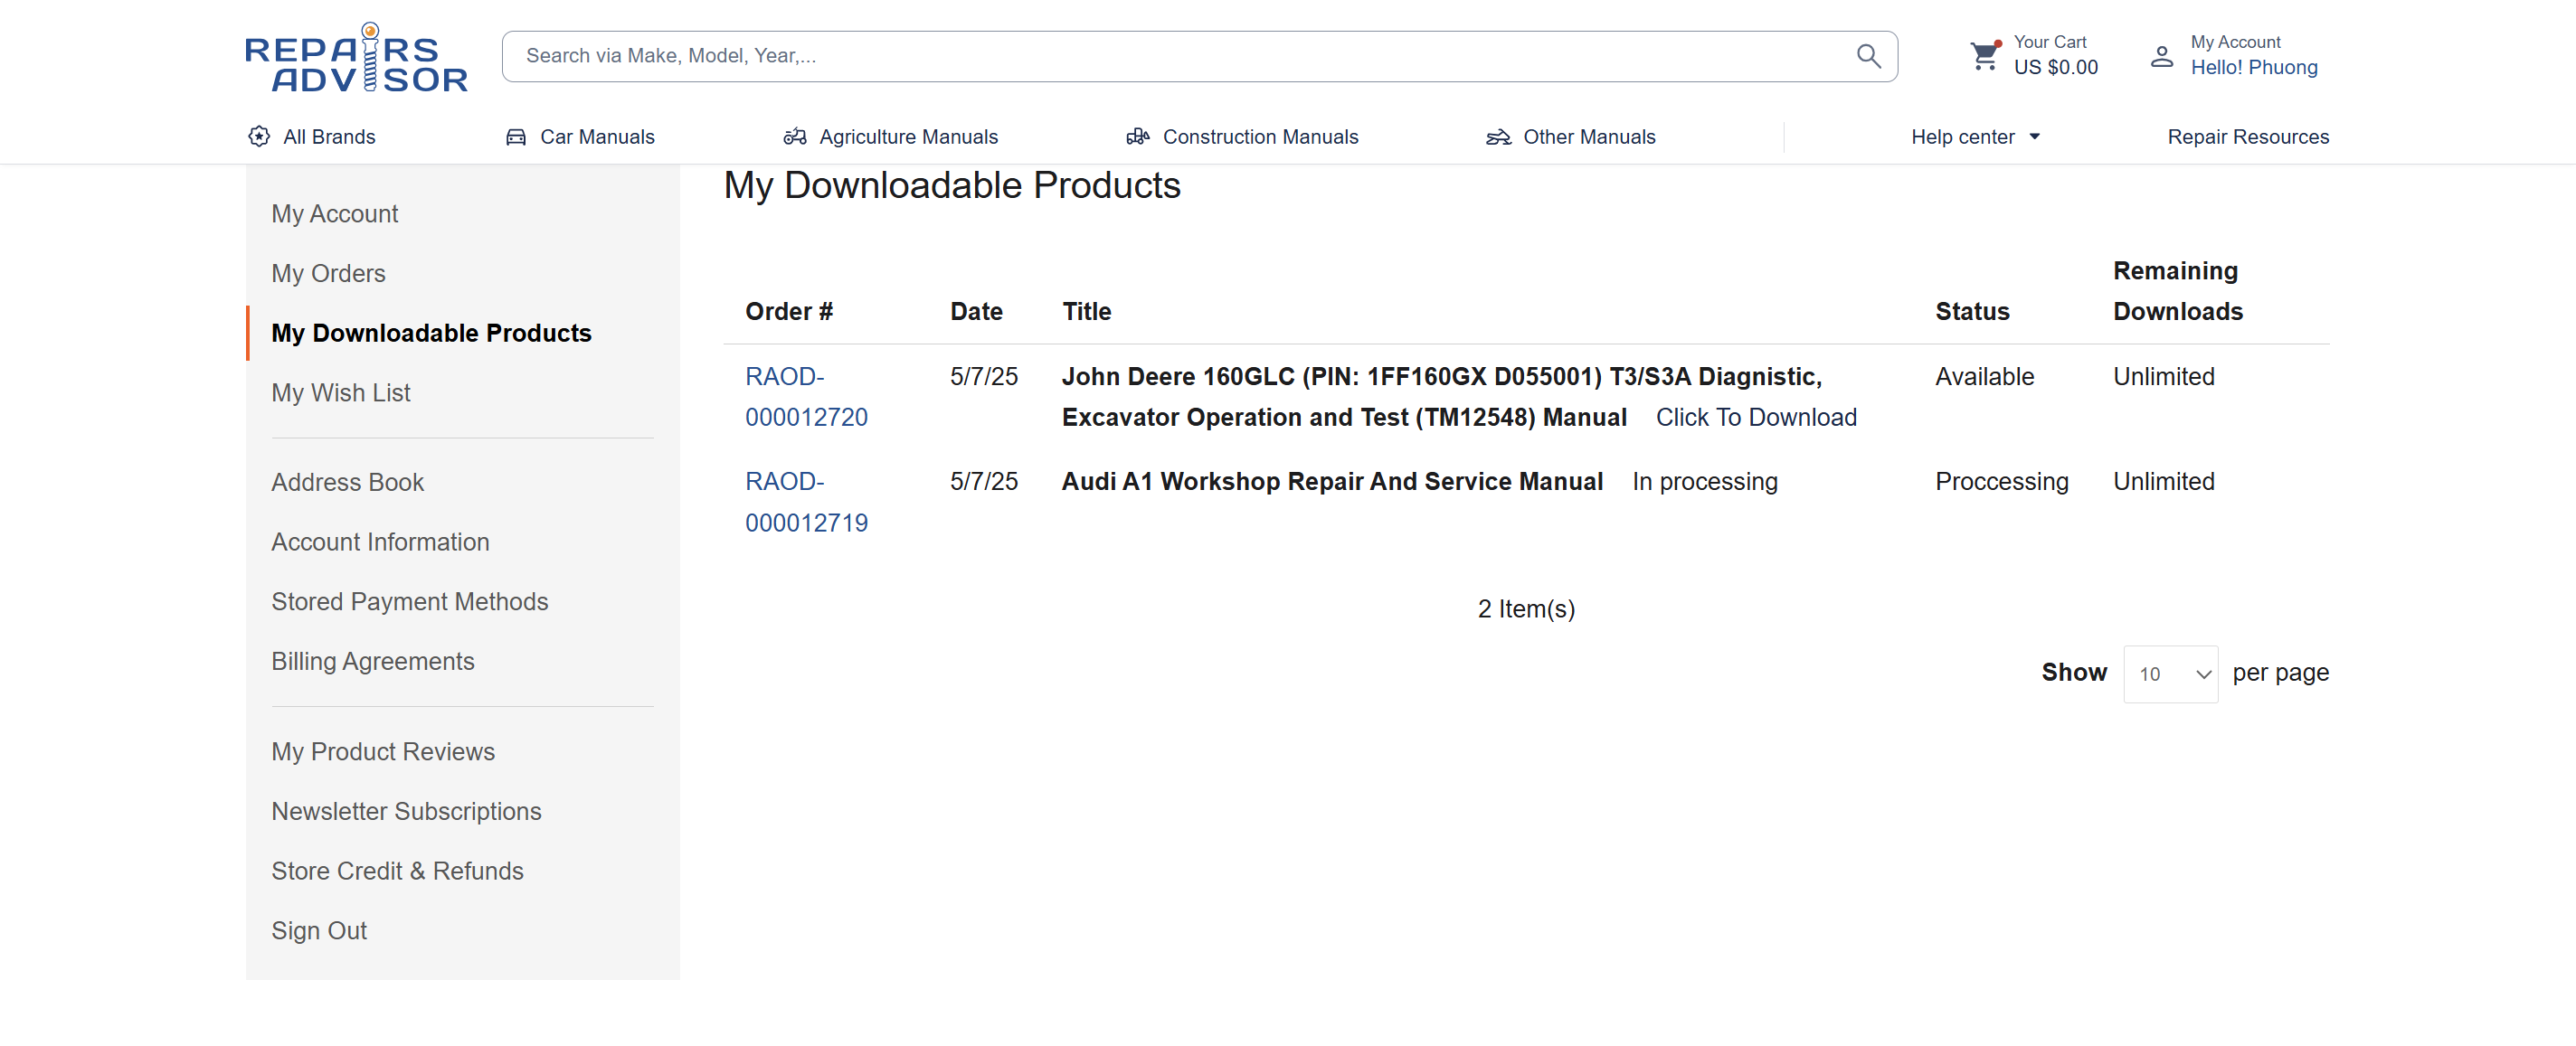The height and width of the screenshot is (1046, 2576).
Task: Open Help center menu label
Action: pos(1962,137)
